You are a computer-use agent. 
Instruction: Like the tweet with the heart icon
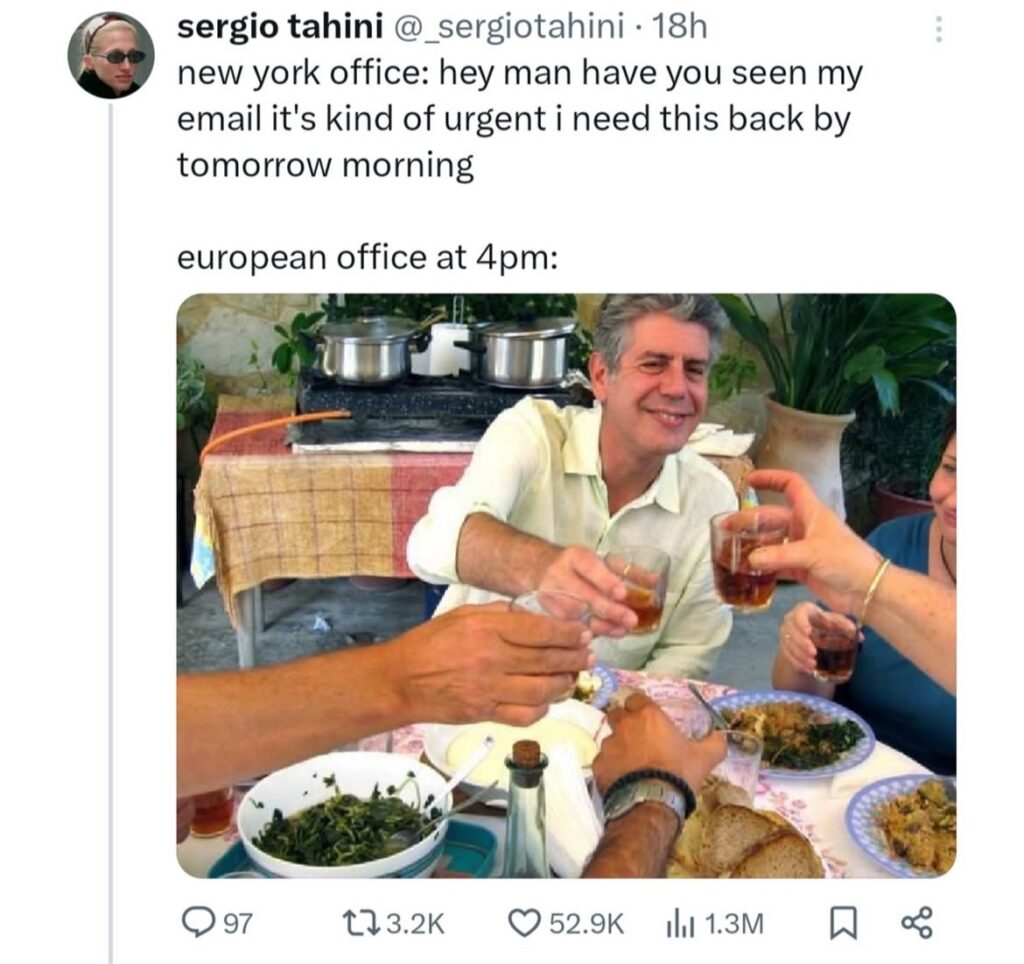(x=524, y=922)
